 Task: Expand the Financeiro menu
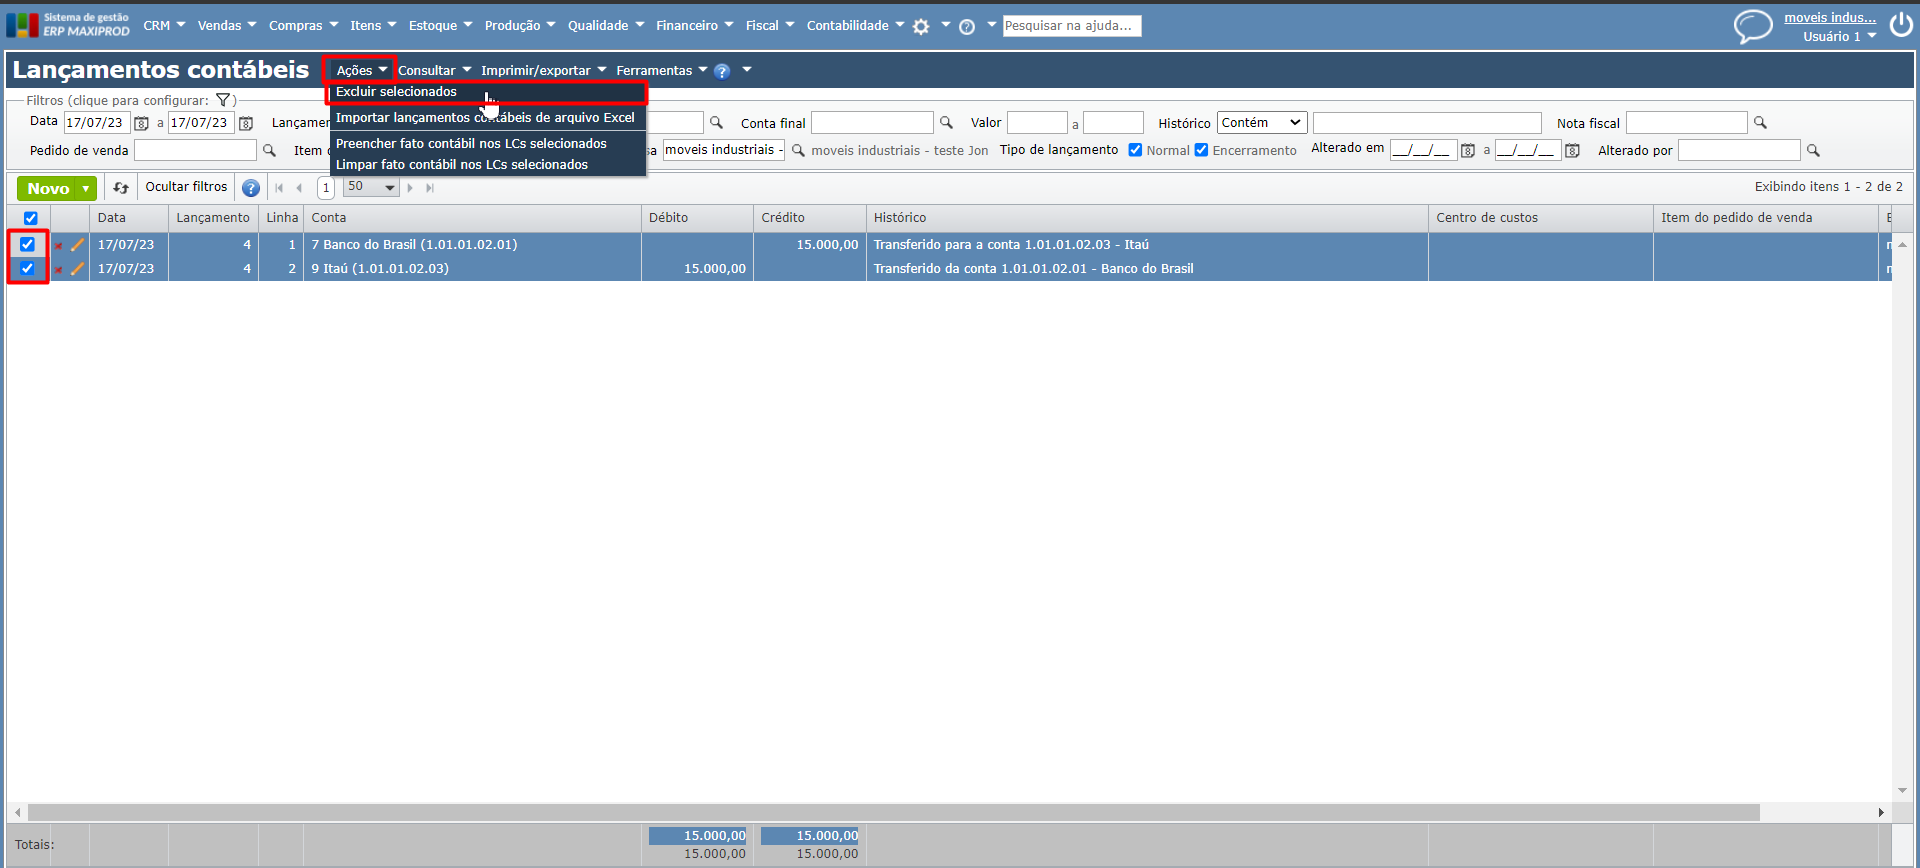[x=695, y=25]
